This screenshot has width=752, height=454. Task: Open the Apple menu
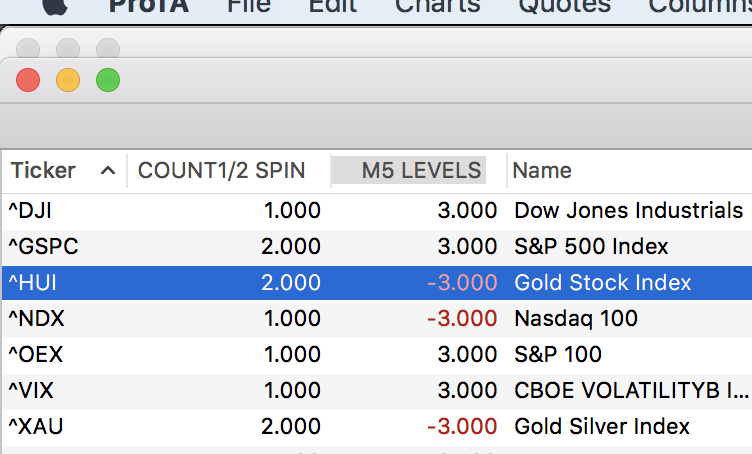pyautogui.click(x=53, y=5)
